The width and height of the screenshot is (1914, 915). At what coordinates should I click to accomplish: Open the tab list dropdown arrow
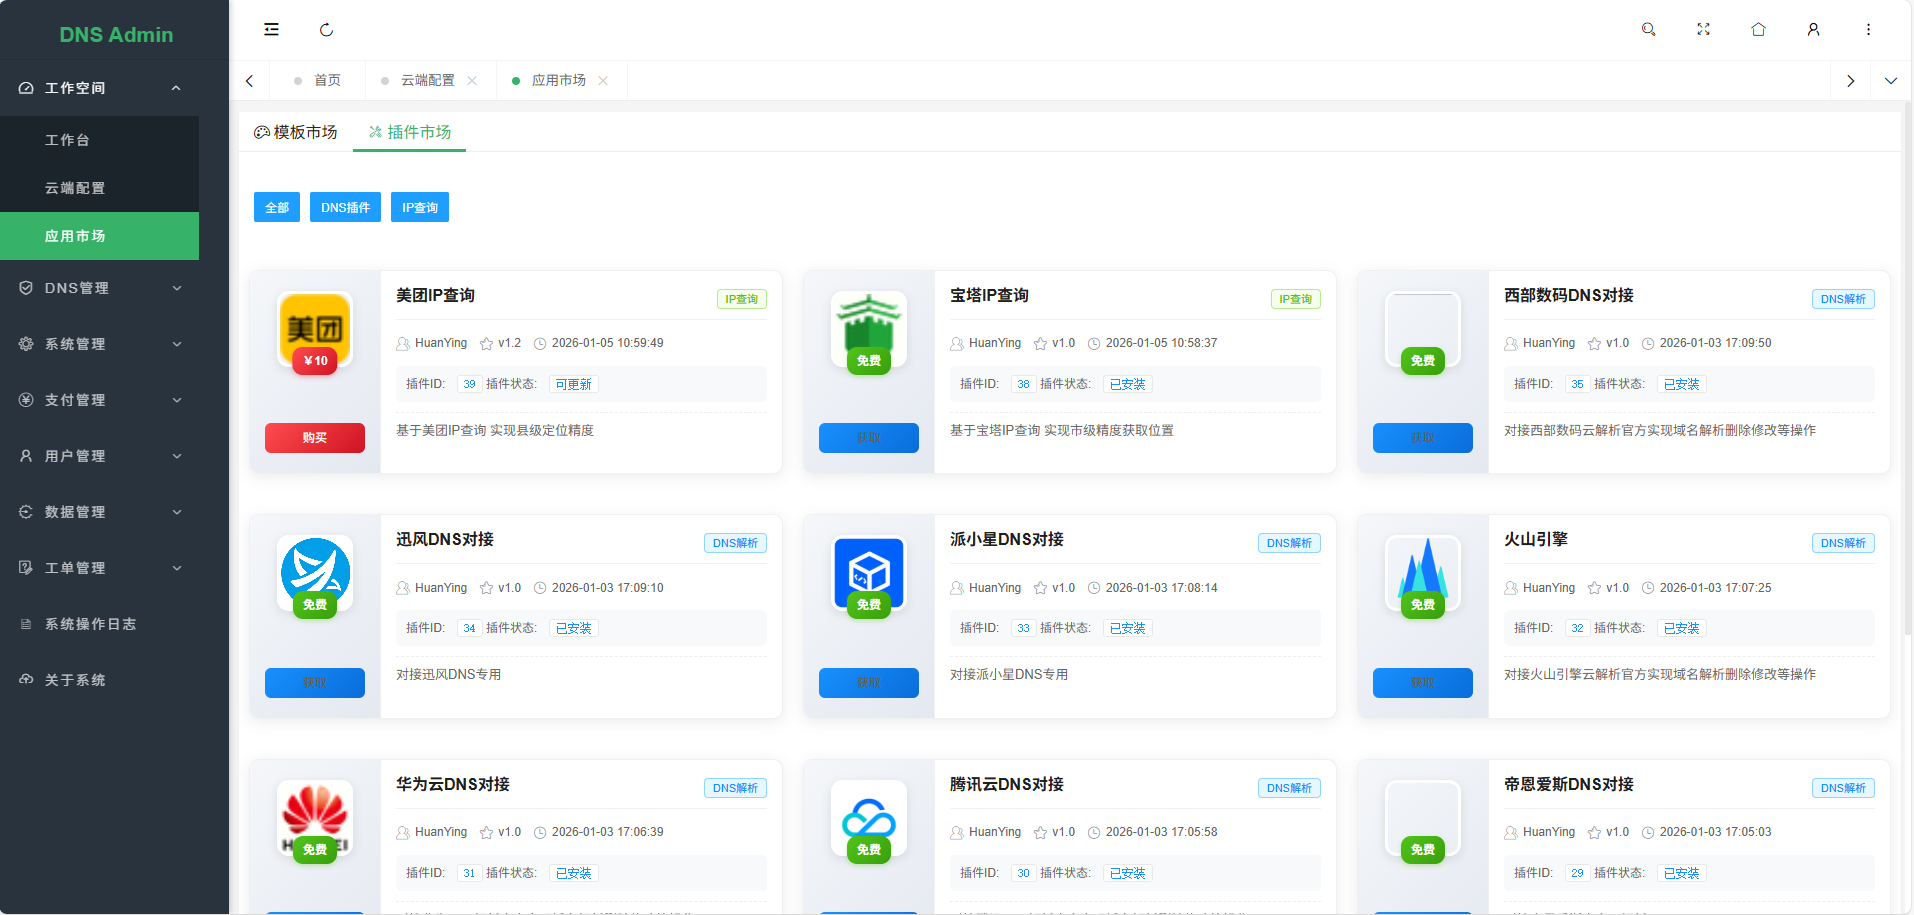(x=1890, y=81)
